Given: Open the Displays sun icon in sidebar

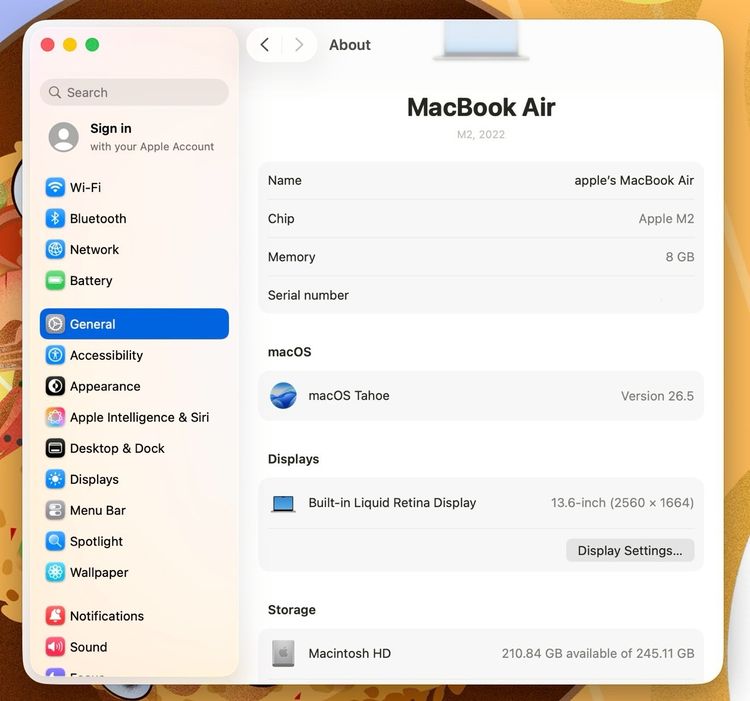Looking at the screenshot, I should coord(55,480).
